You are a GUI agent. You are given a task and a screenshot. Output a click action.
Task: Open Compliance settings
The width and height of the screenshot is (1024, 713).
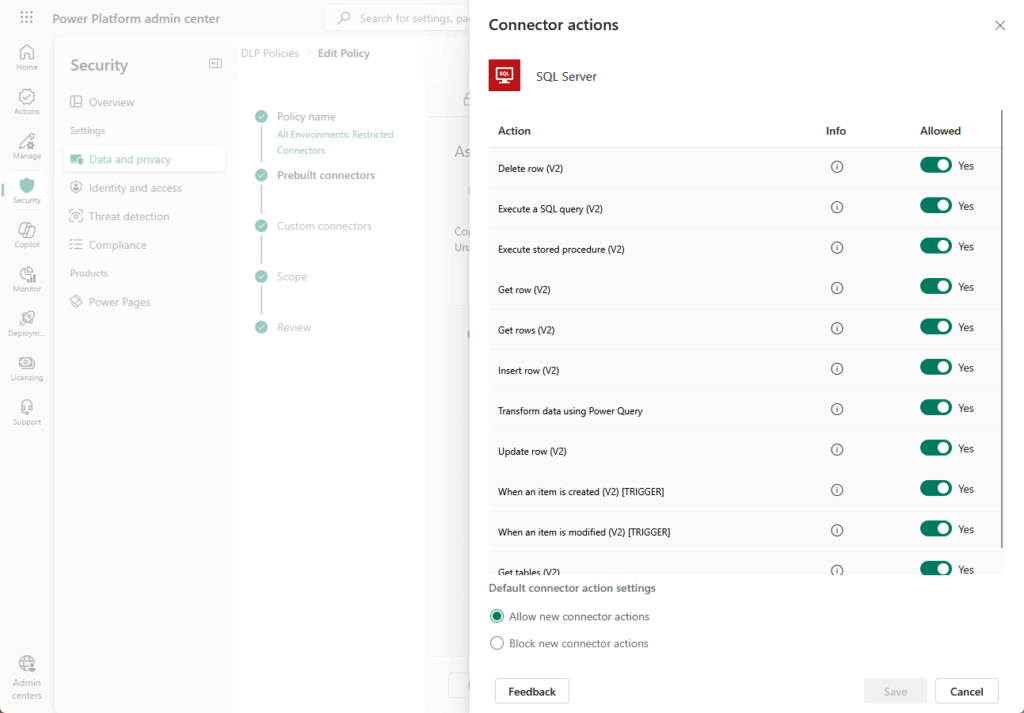click(x=144, y=245)
